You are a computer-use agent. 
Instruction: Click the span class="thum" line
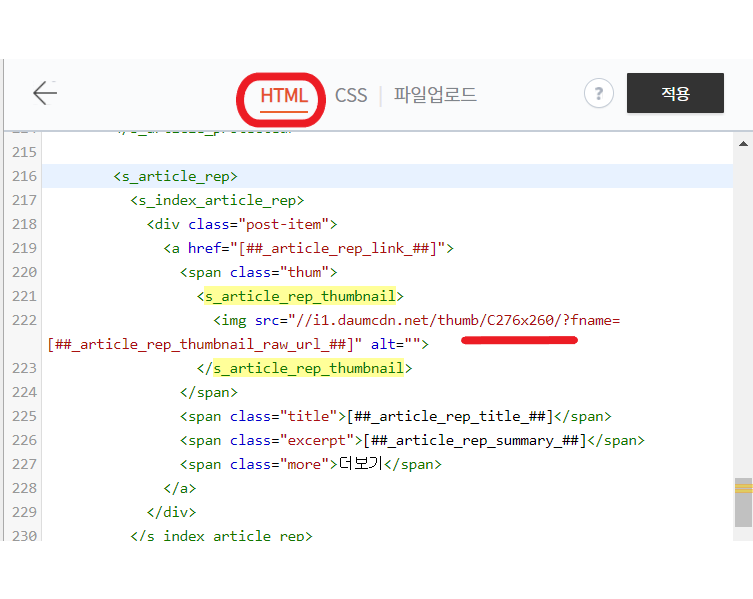[259, 272]
